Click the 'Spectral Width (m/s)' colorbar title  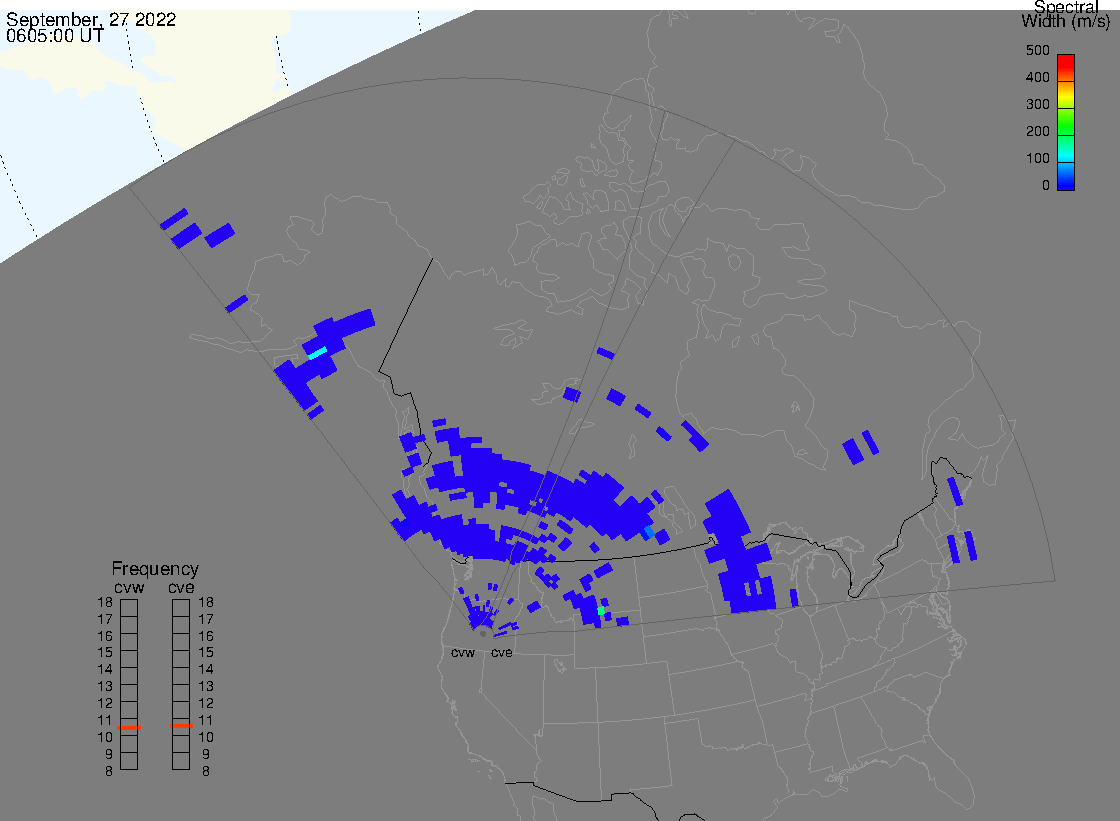(x=1066, y=14)
